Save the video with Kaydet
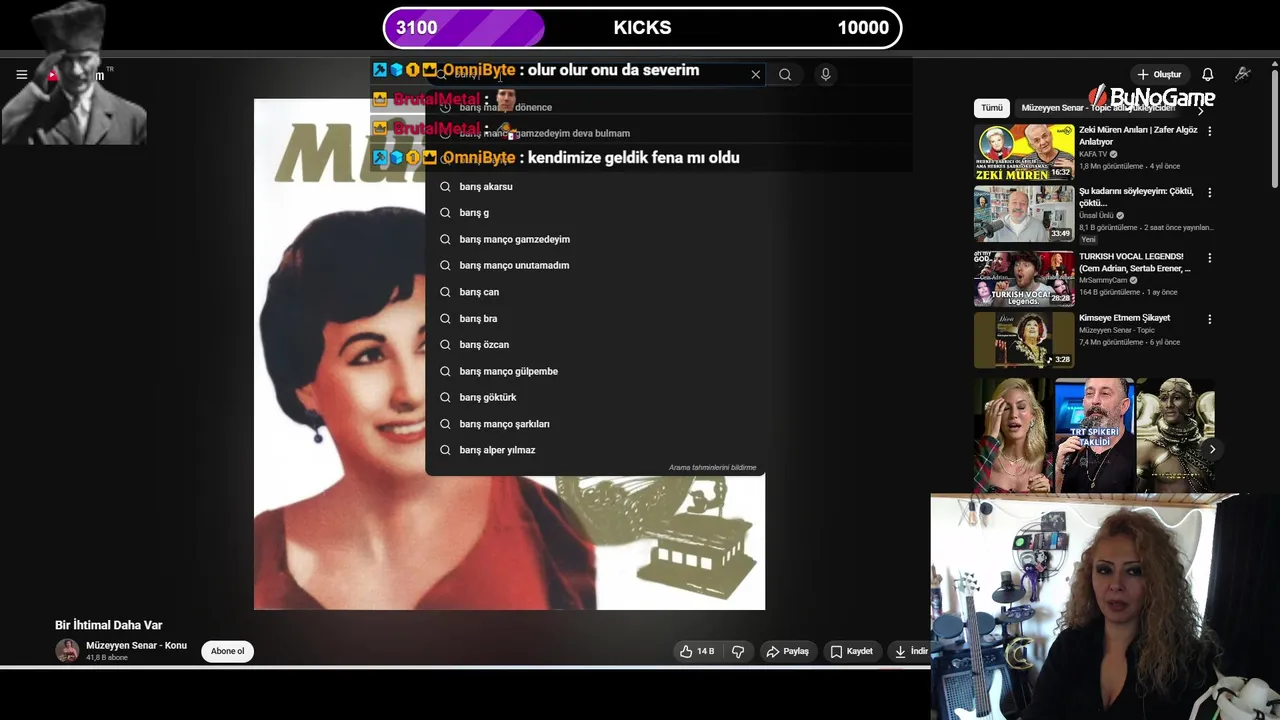Viewport: 1280px width, 720px height. tap(851, 651)
